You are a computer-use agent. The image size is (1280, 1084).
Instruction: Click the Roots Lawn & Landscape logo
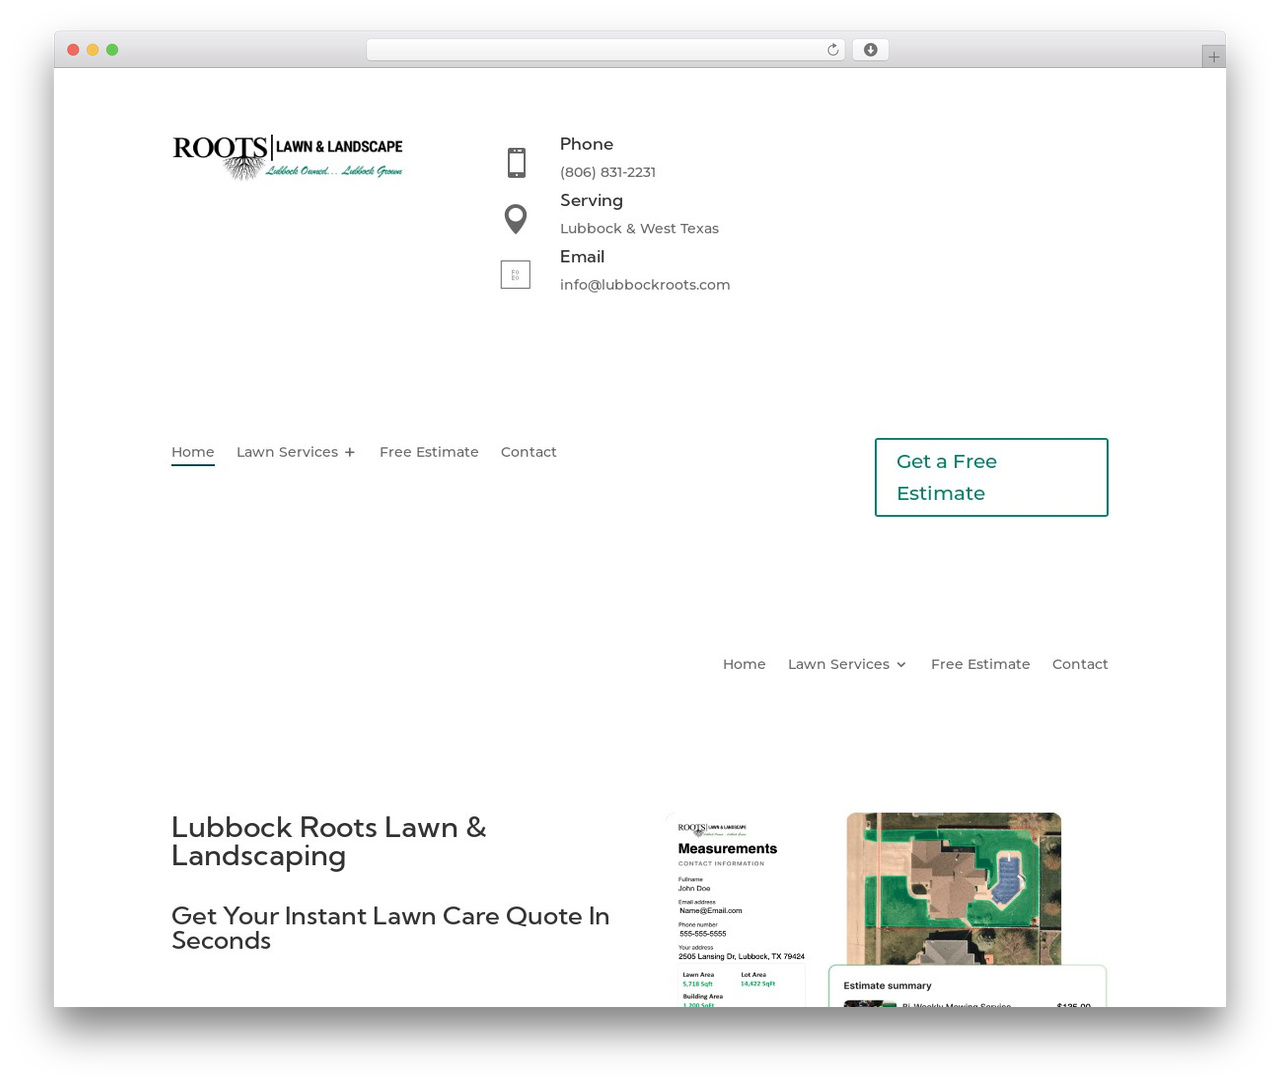[287, 157]
